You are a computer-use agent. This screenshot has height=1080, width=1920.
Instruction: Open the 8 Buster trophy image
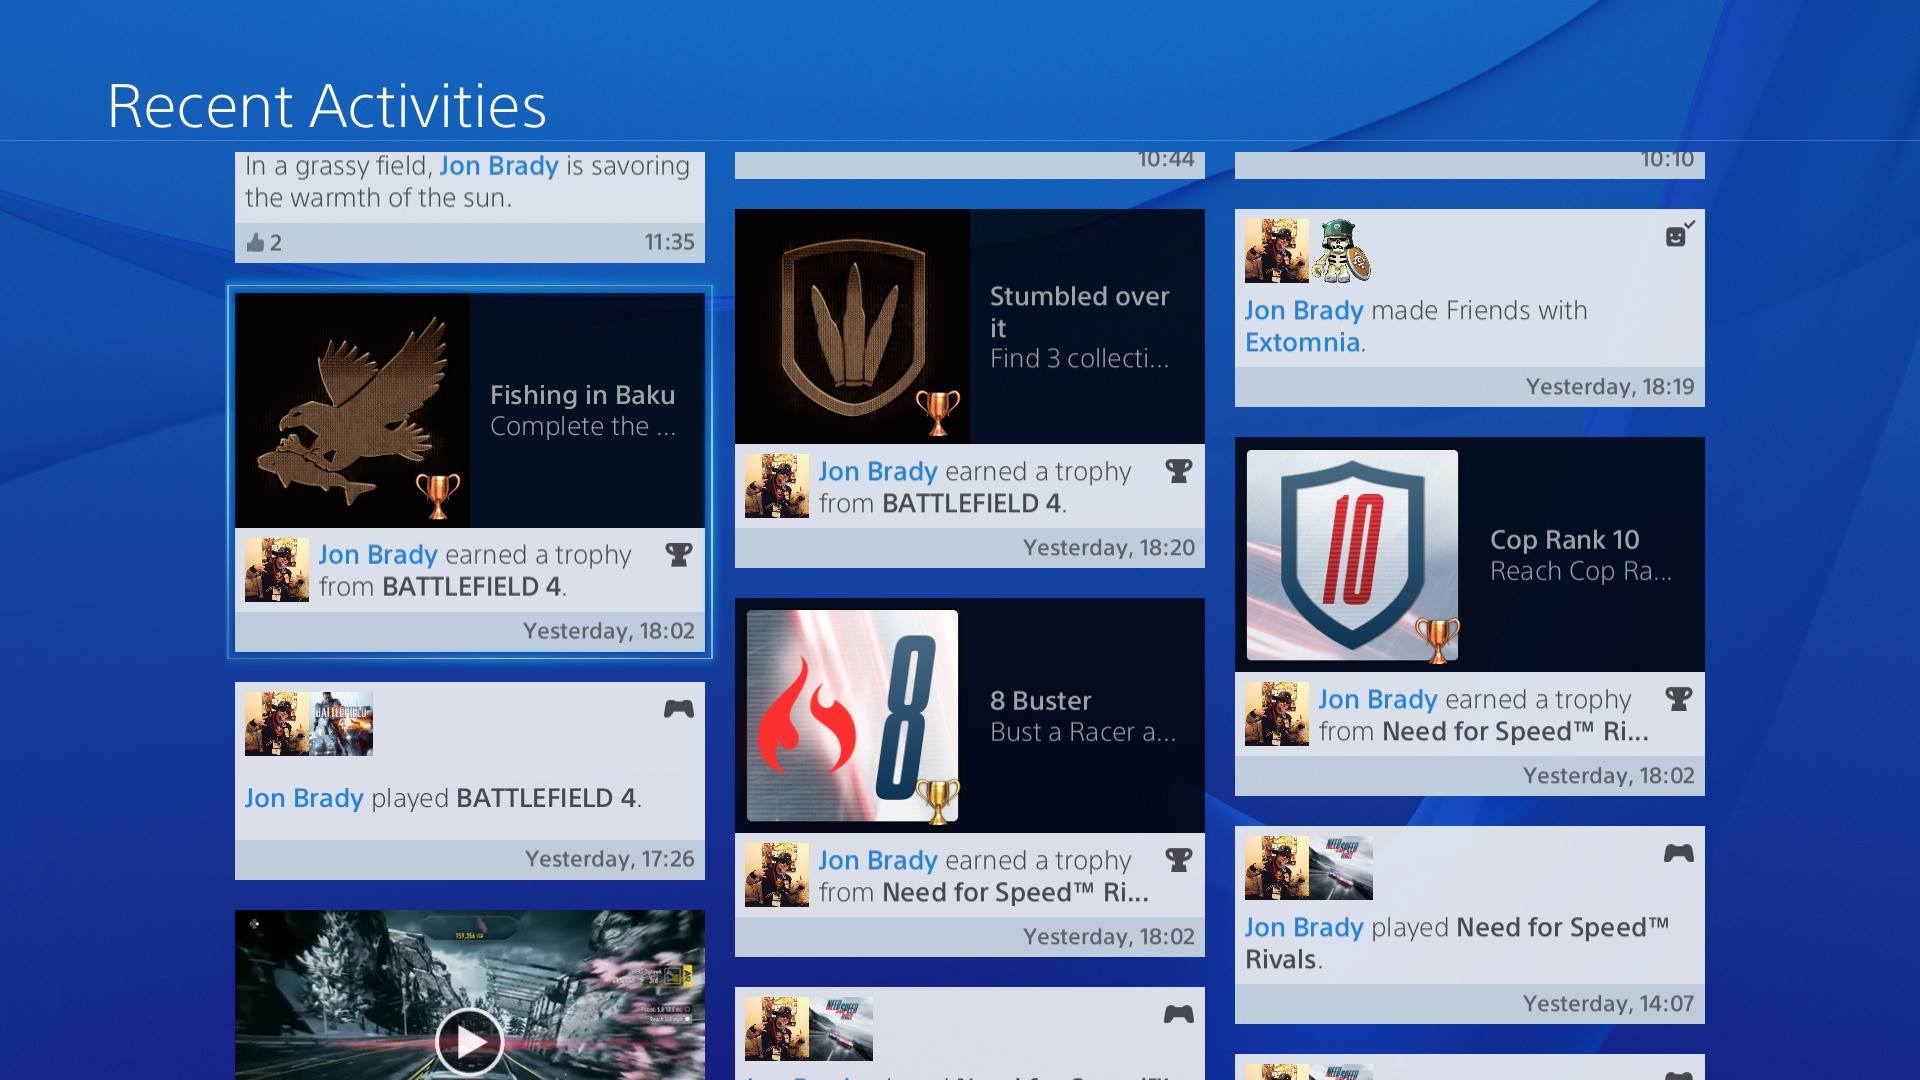click(852, 716)
